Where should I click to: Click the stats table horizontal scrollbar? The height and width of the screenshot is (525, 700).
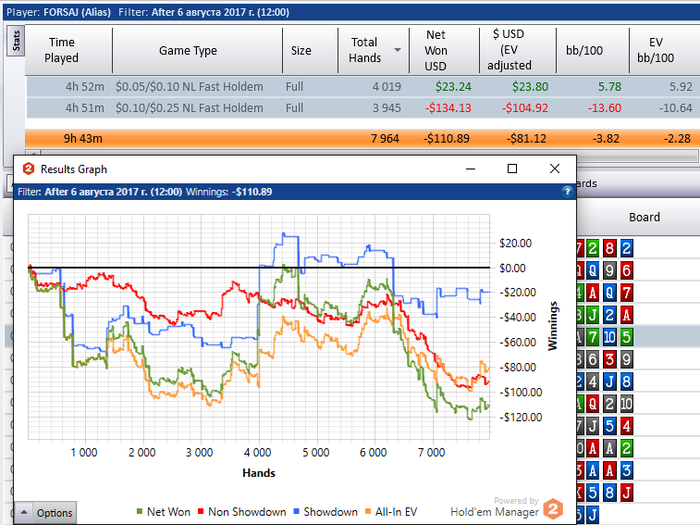[362, 155]
